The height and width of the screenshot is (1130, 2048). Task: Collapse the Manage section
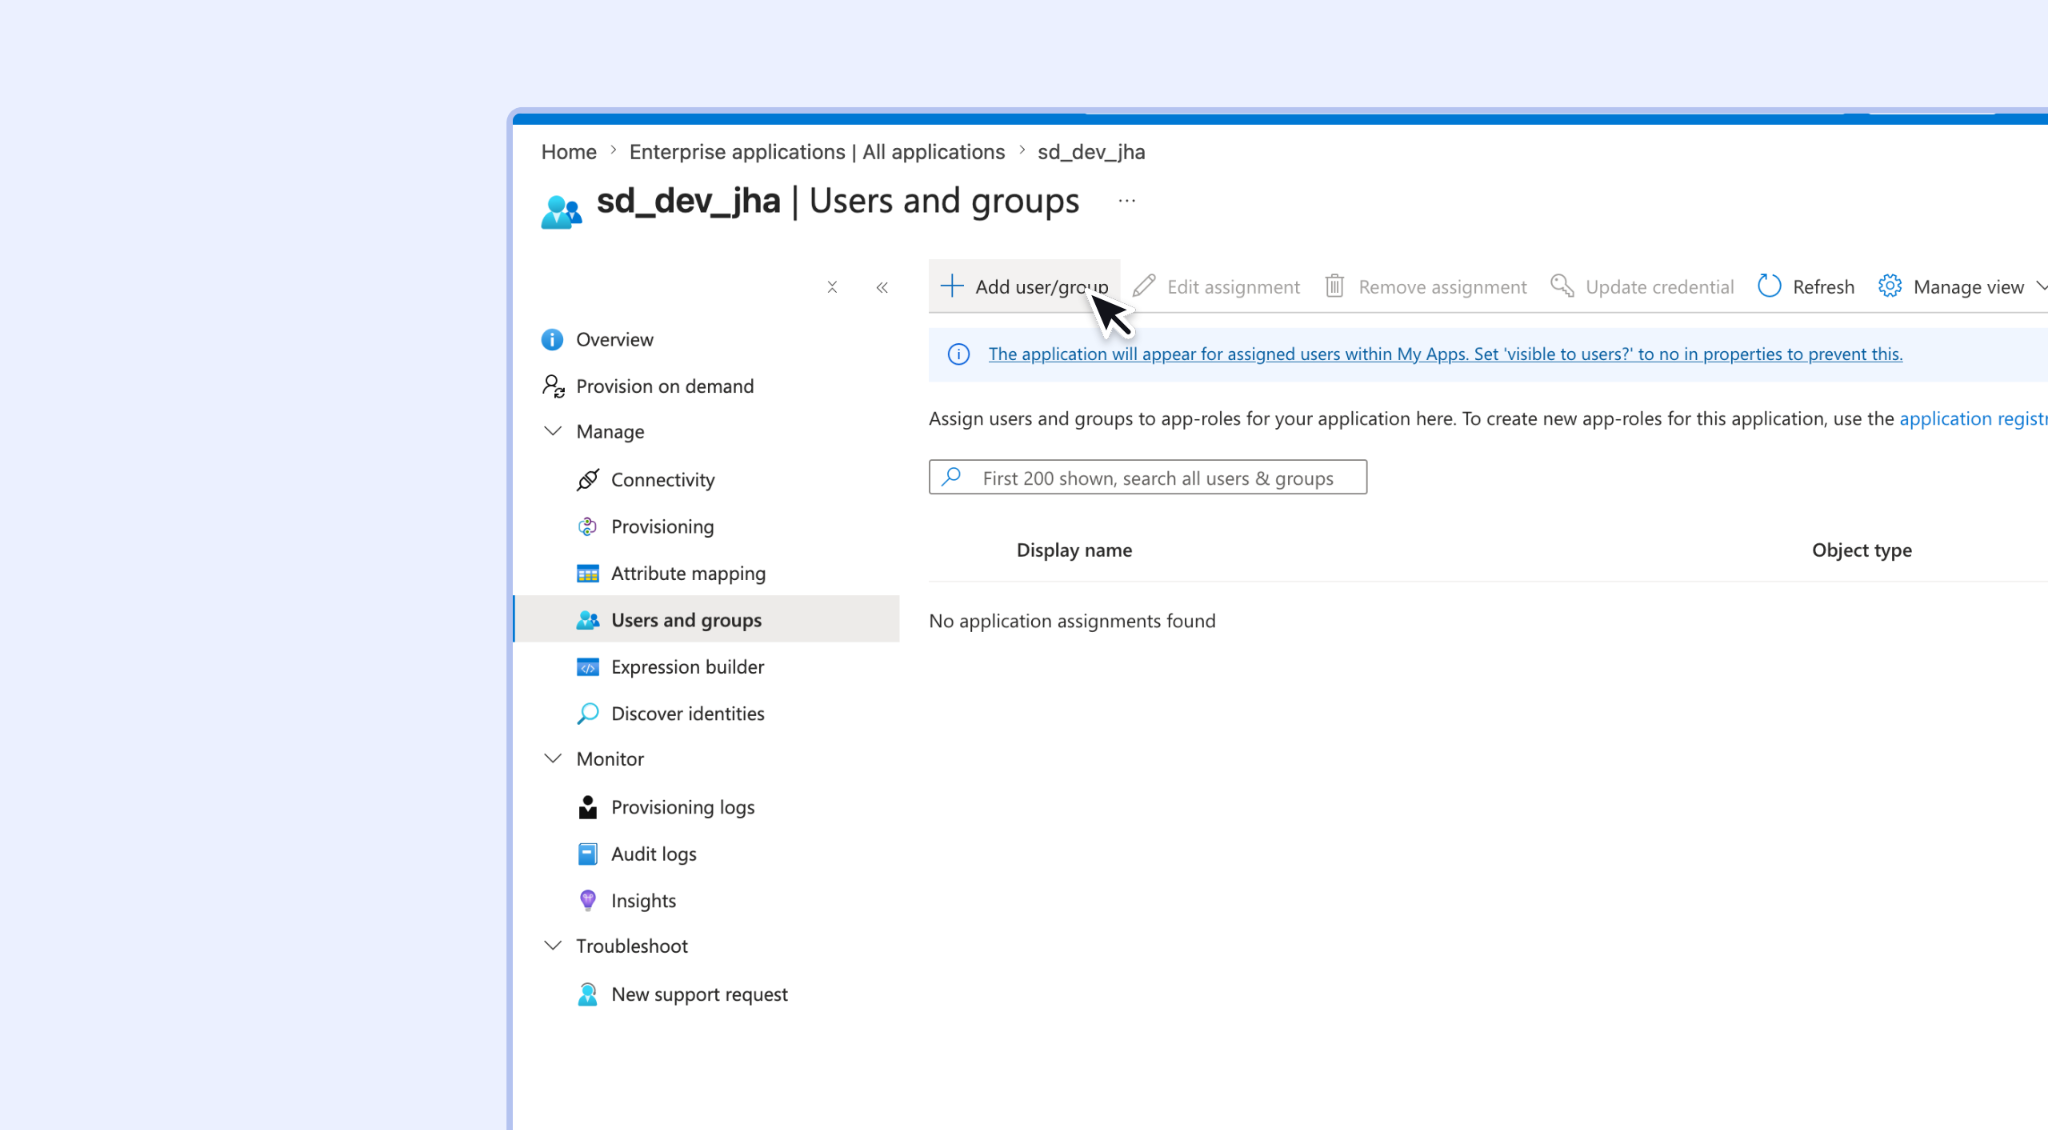(x=553, y=431)
